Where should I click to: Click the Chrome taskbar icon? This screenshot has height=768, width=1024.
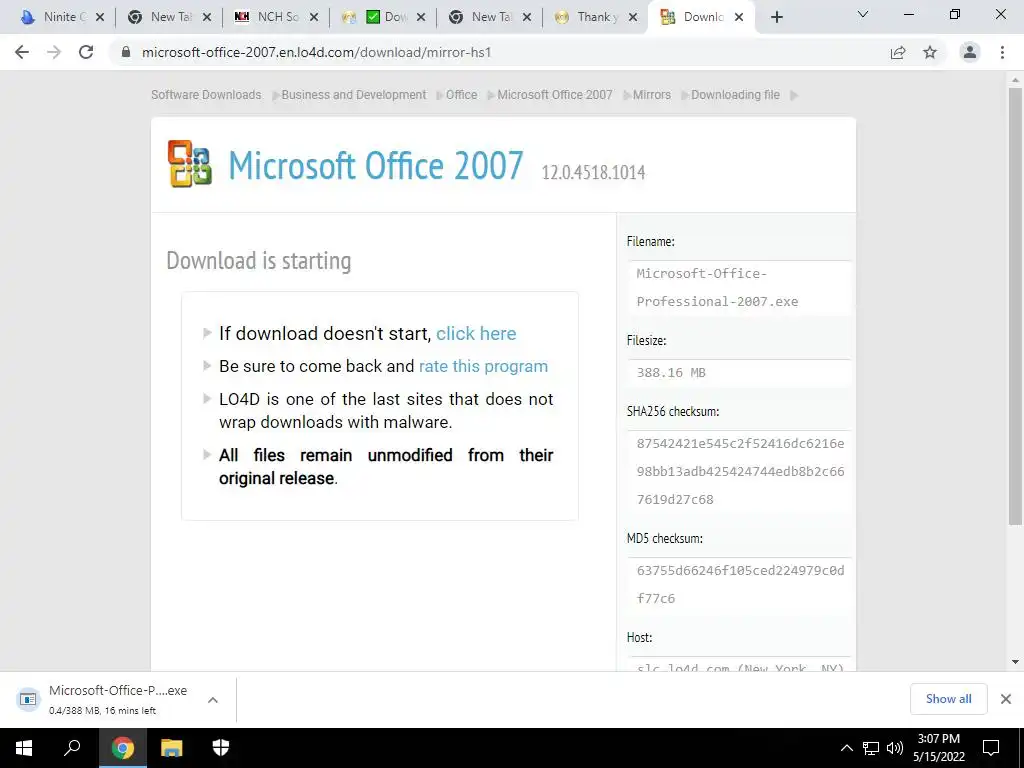tap(122, 748)
